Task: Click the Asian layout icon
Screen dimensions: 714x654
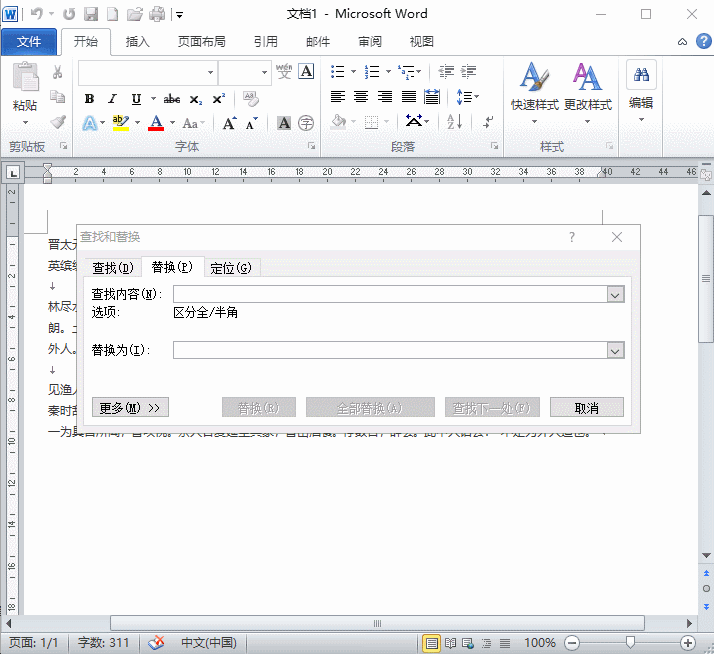Action: point(414,121)
